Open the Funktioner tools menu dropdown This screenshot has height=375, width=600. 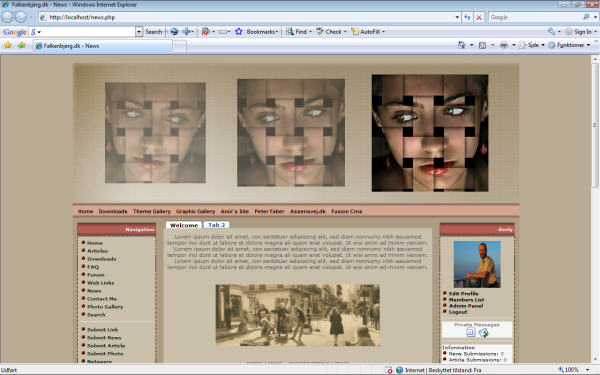pos(569,45)
